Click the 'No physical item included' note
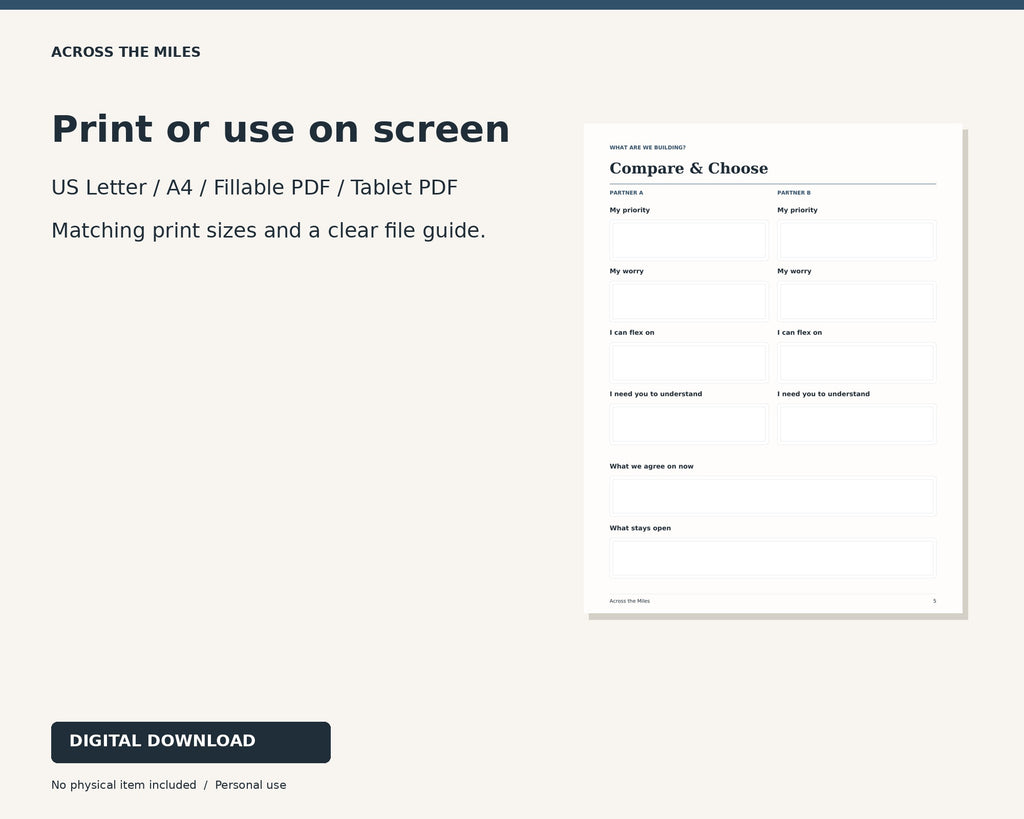Image resolution: width=1024 pixels, height=819 pixels. (123, 785)
